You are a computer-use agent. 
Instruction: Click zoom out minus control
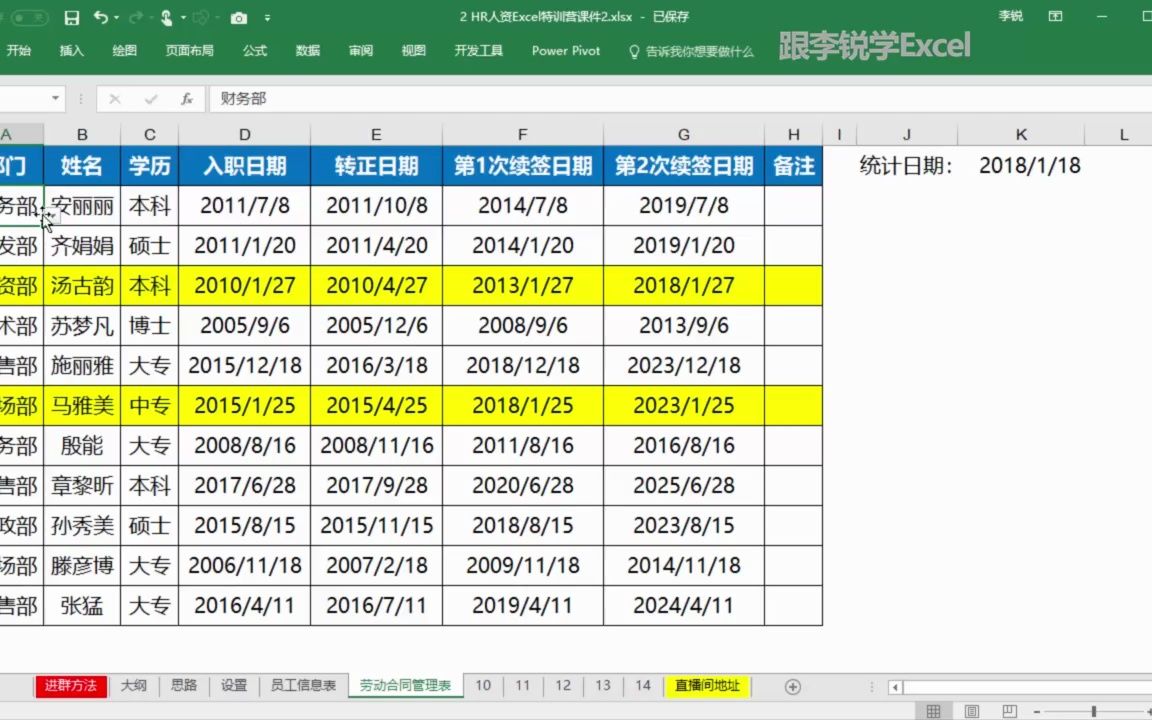[1036, 710]
